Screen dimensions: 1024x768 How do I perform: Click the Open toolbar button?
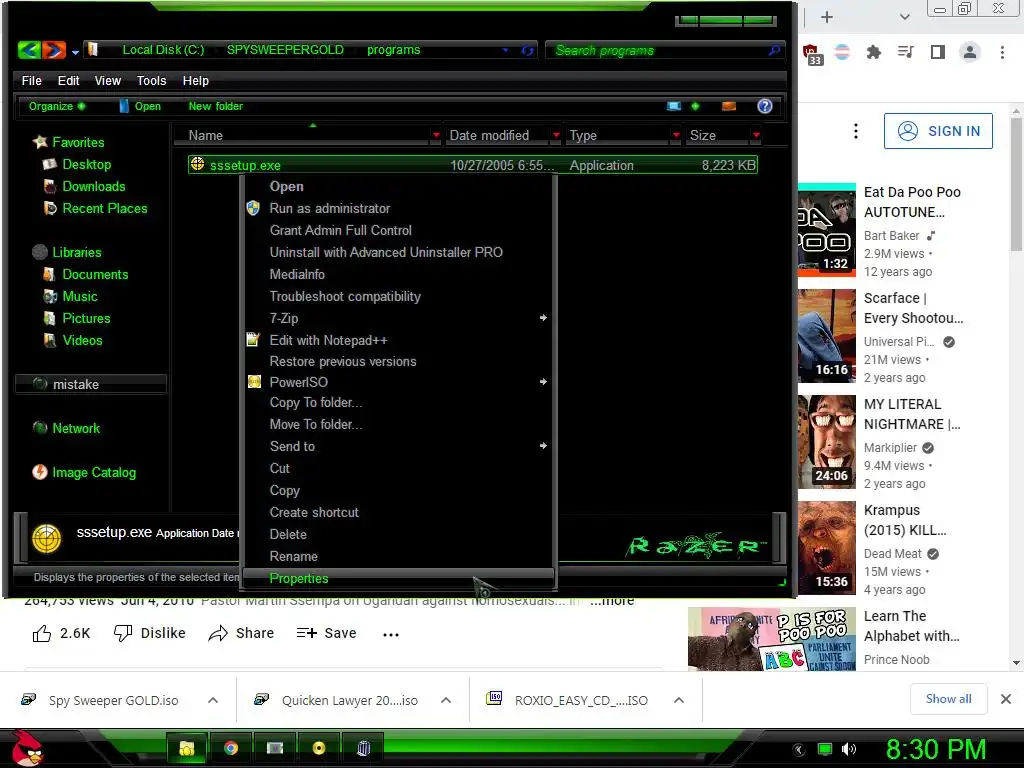140,106
